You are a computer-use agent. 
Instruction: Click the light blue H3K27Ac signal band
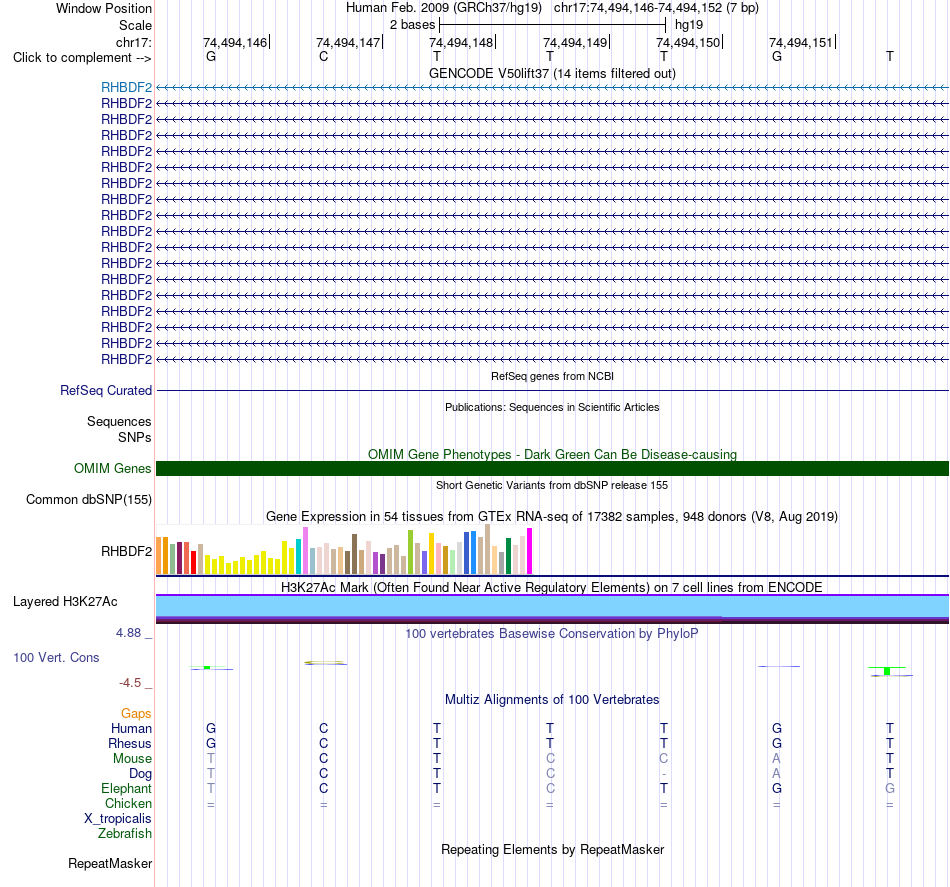[552, 606]
